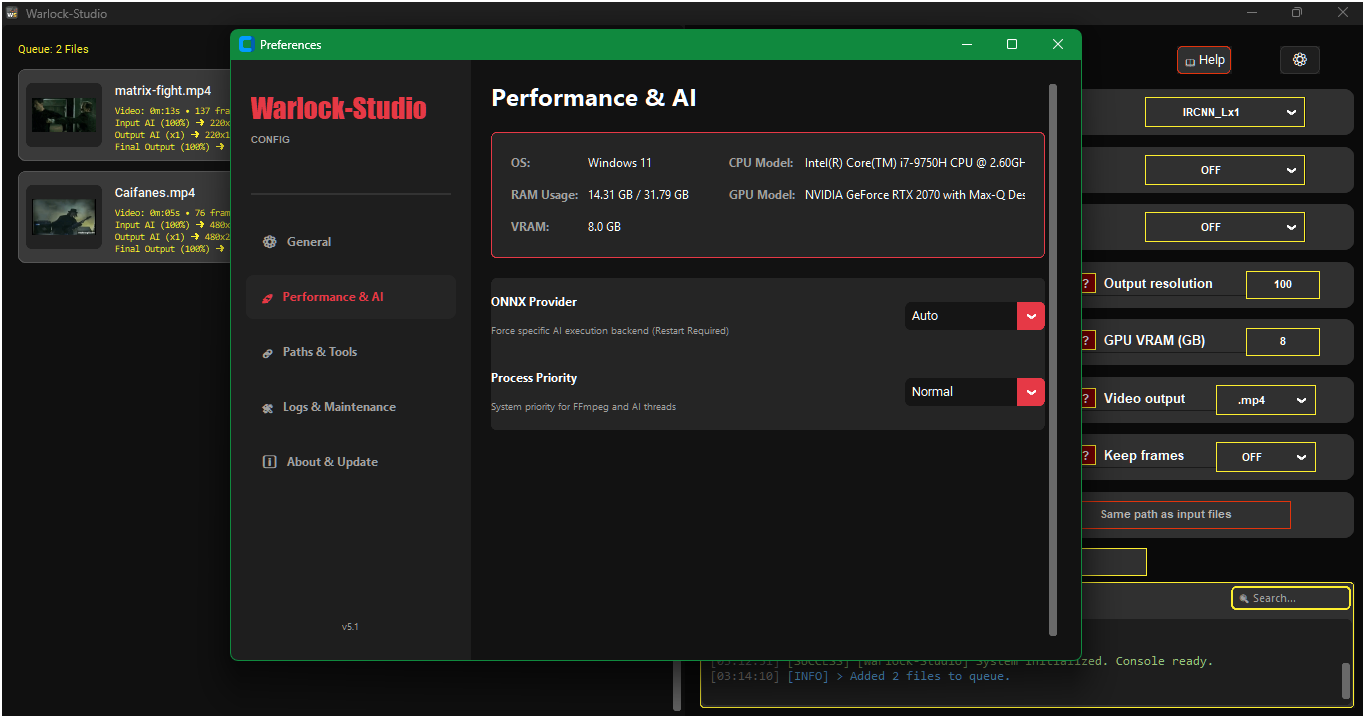The height and width of the screenshot is (718, 1365).
Task: Click the Same path as input files button
Action: coord(1185,515)
